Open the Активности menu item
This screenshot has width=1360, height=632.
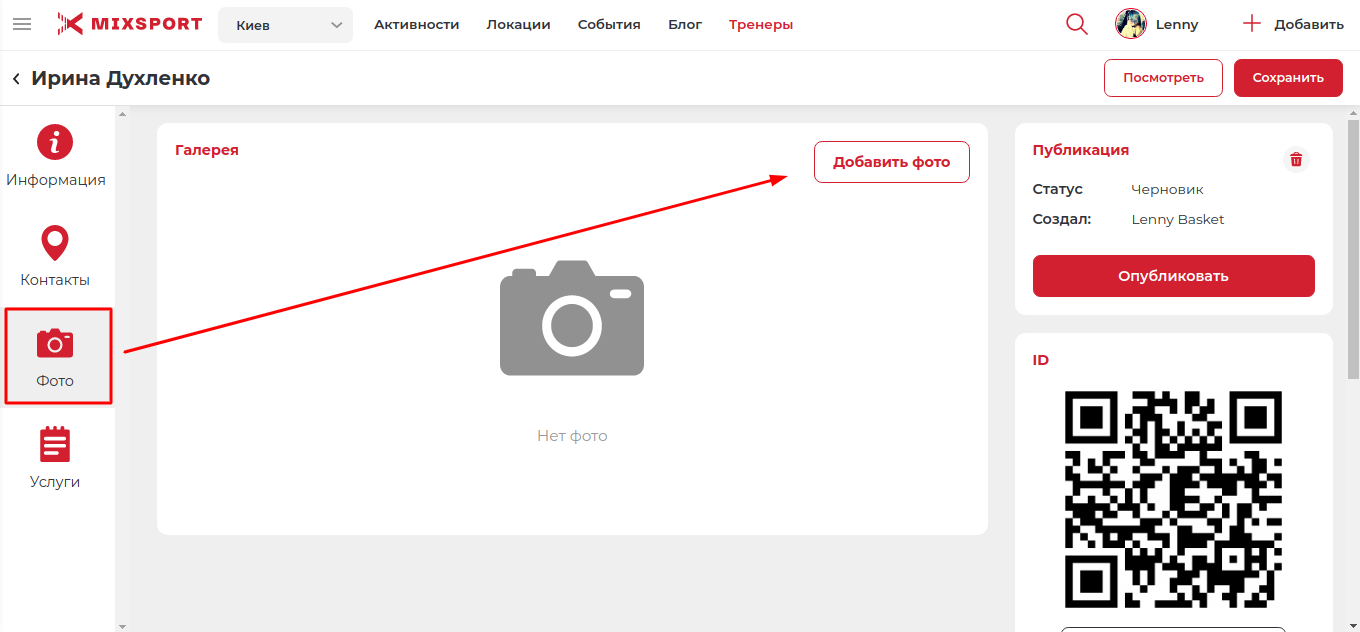coord(416,24)
